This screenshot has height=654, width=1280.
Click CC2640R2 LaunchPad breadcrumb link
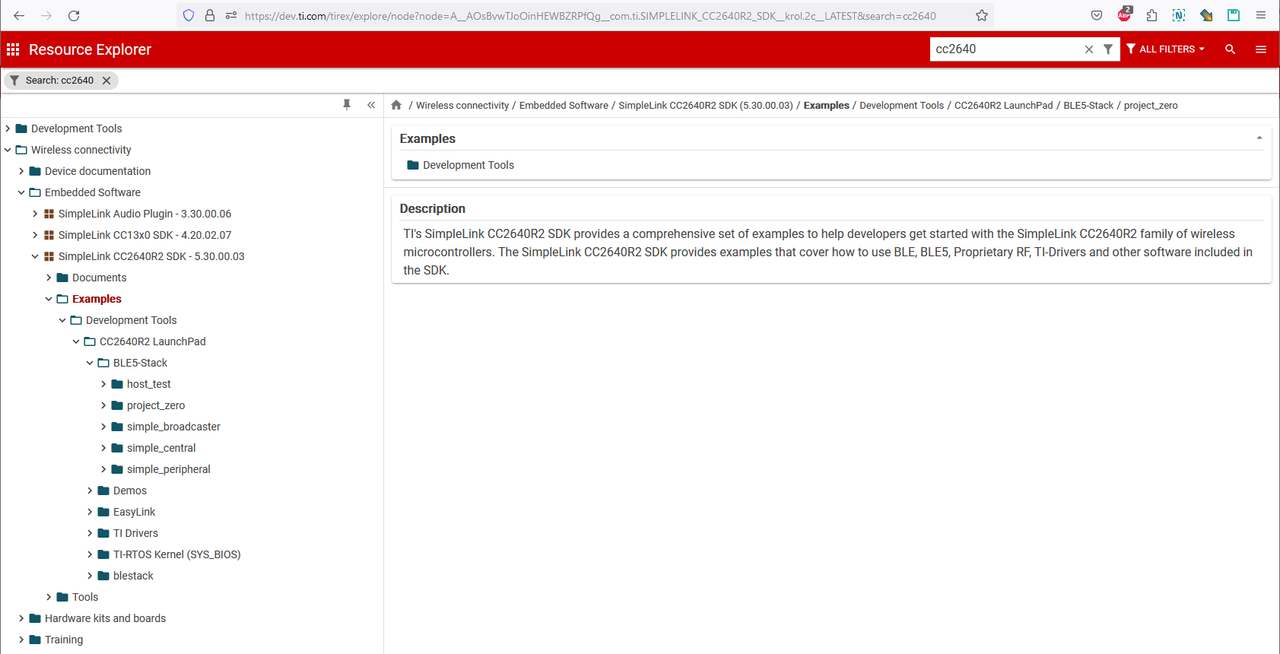click(1004, 105)
